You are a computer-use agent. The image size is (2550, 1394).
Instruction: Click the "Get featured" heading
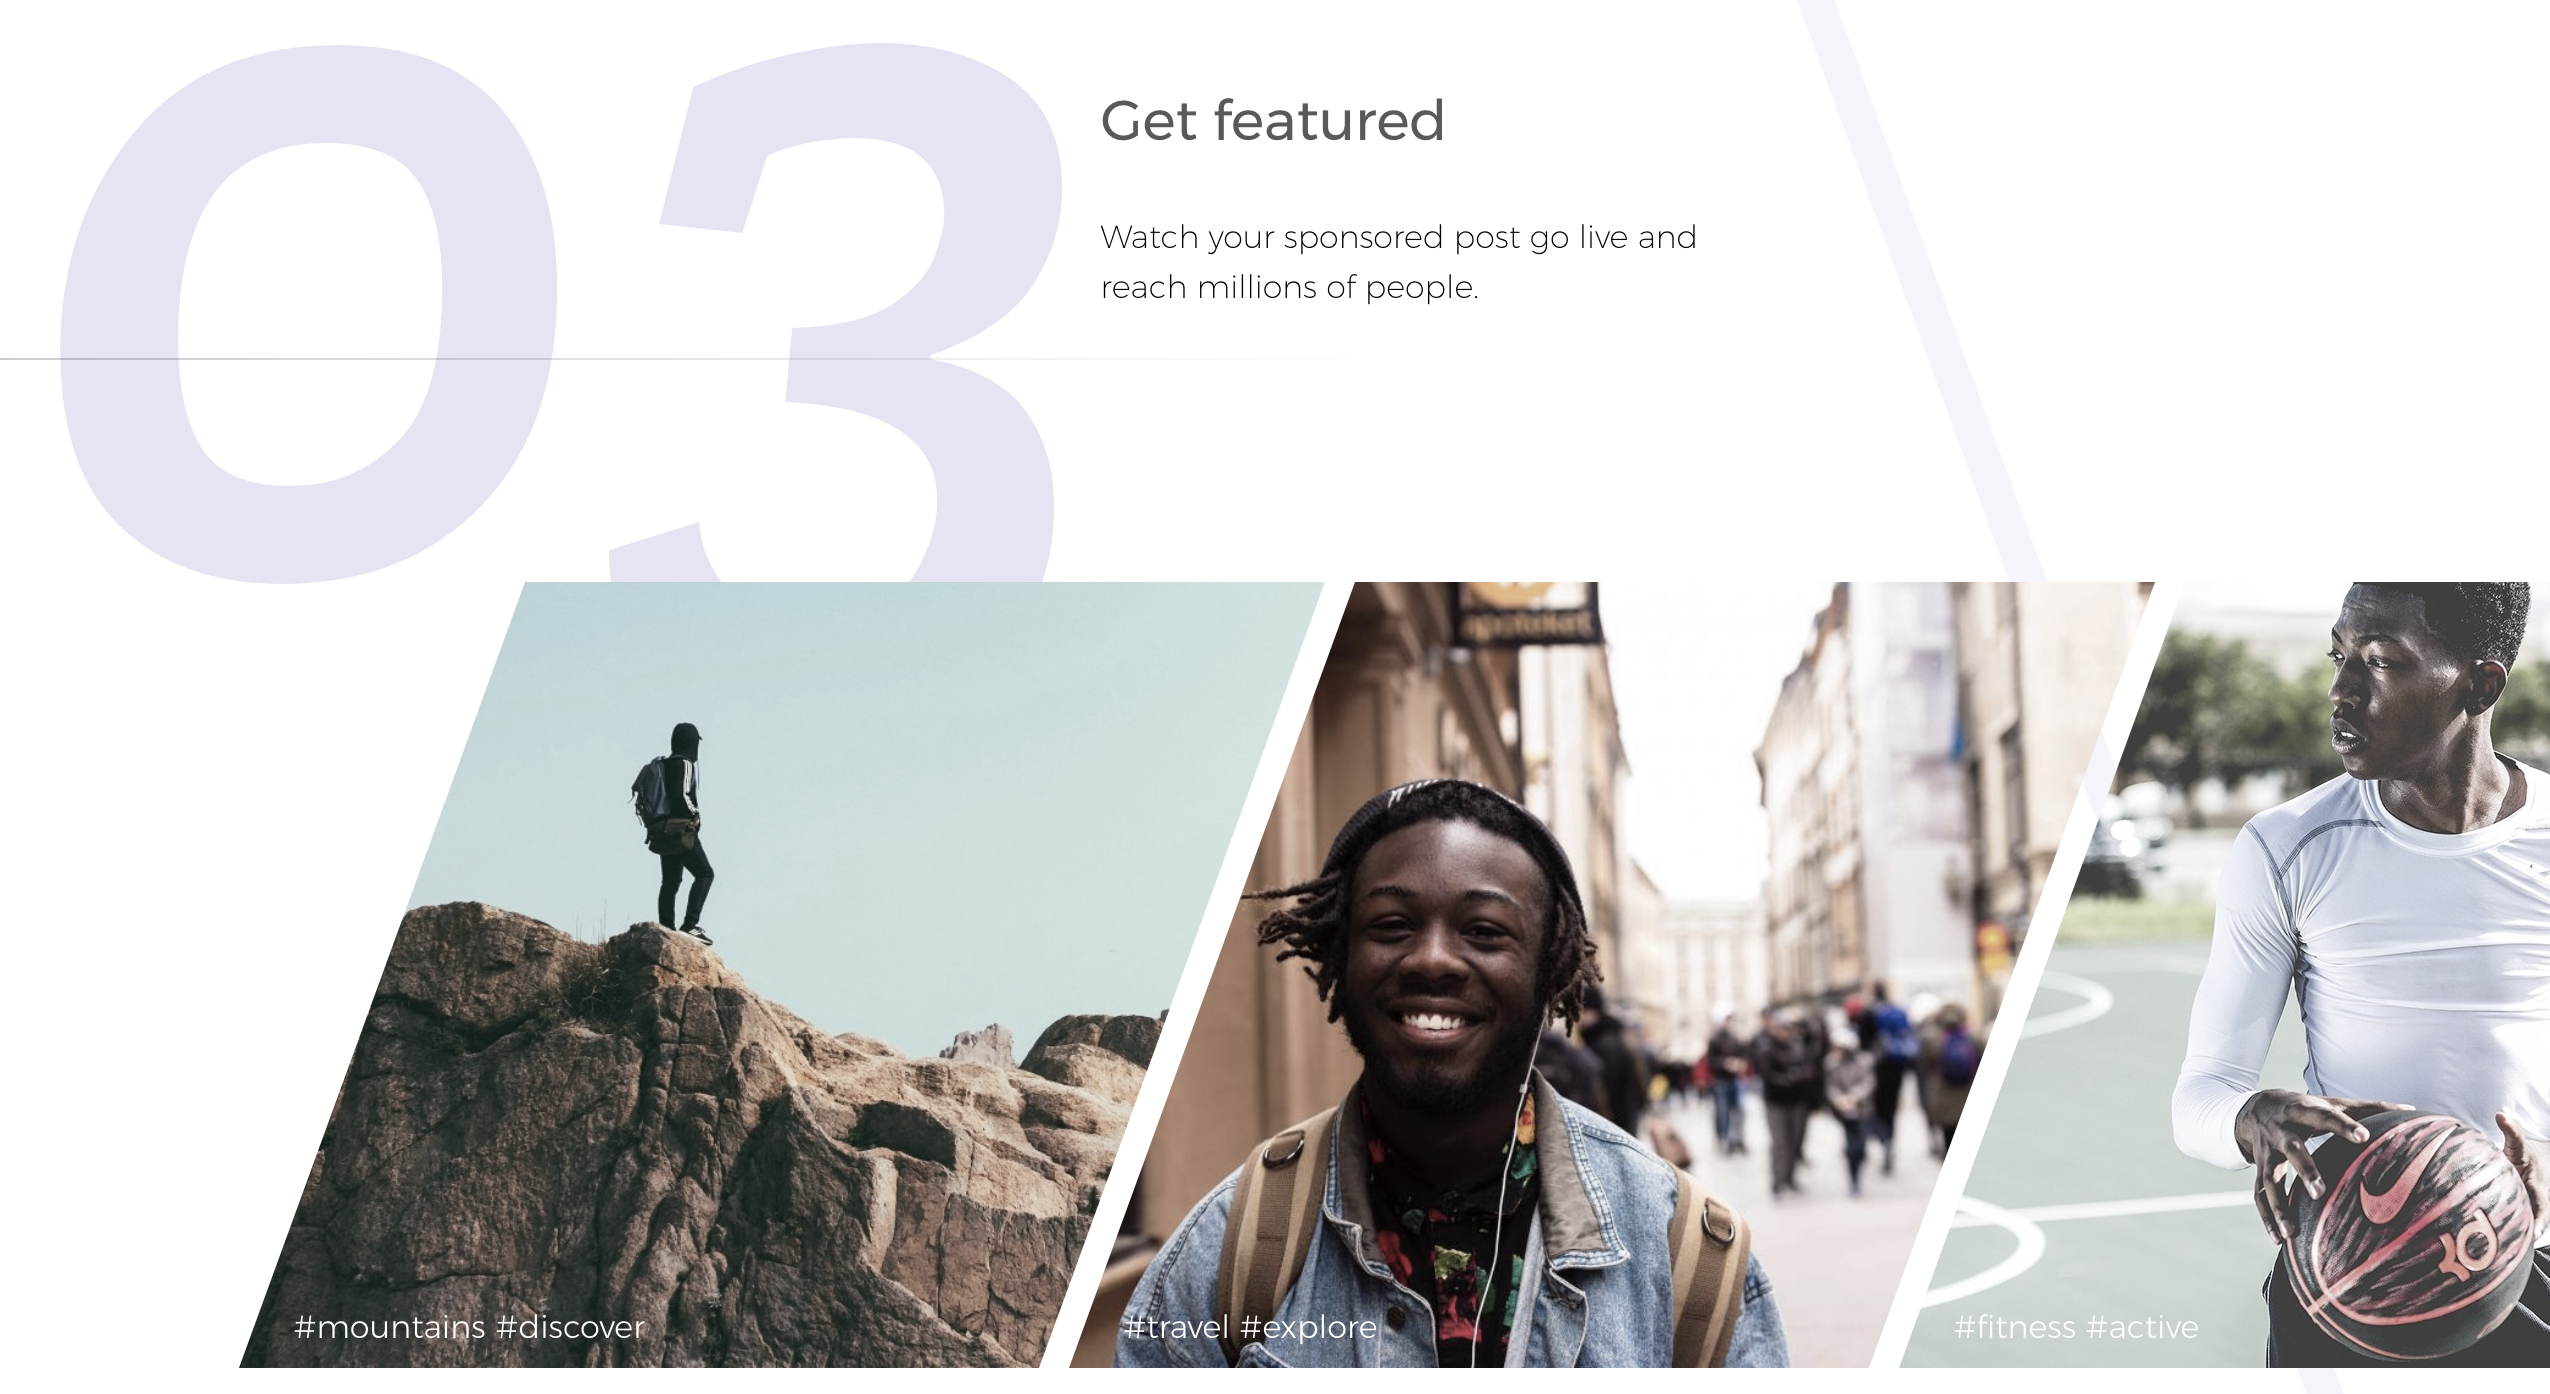coord(1272,121)
